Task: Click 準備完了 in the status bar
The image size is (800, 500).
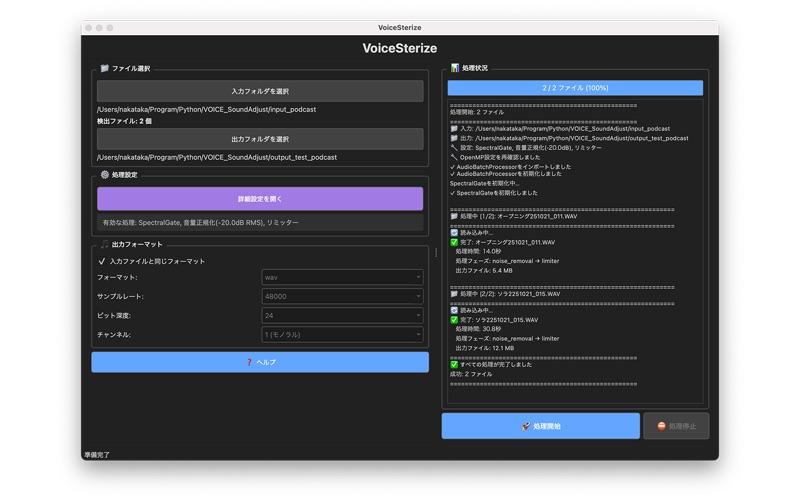Action: tap(97, 455)
